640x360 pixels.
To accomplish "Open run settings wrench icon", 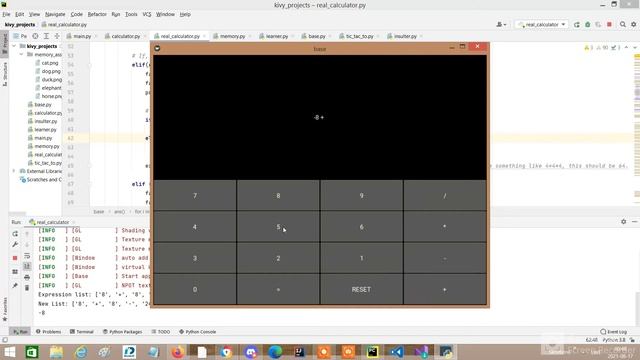I will (15, 244).
